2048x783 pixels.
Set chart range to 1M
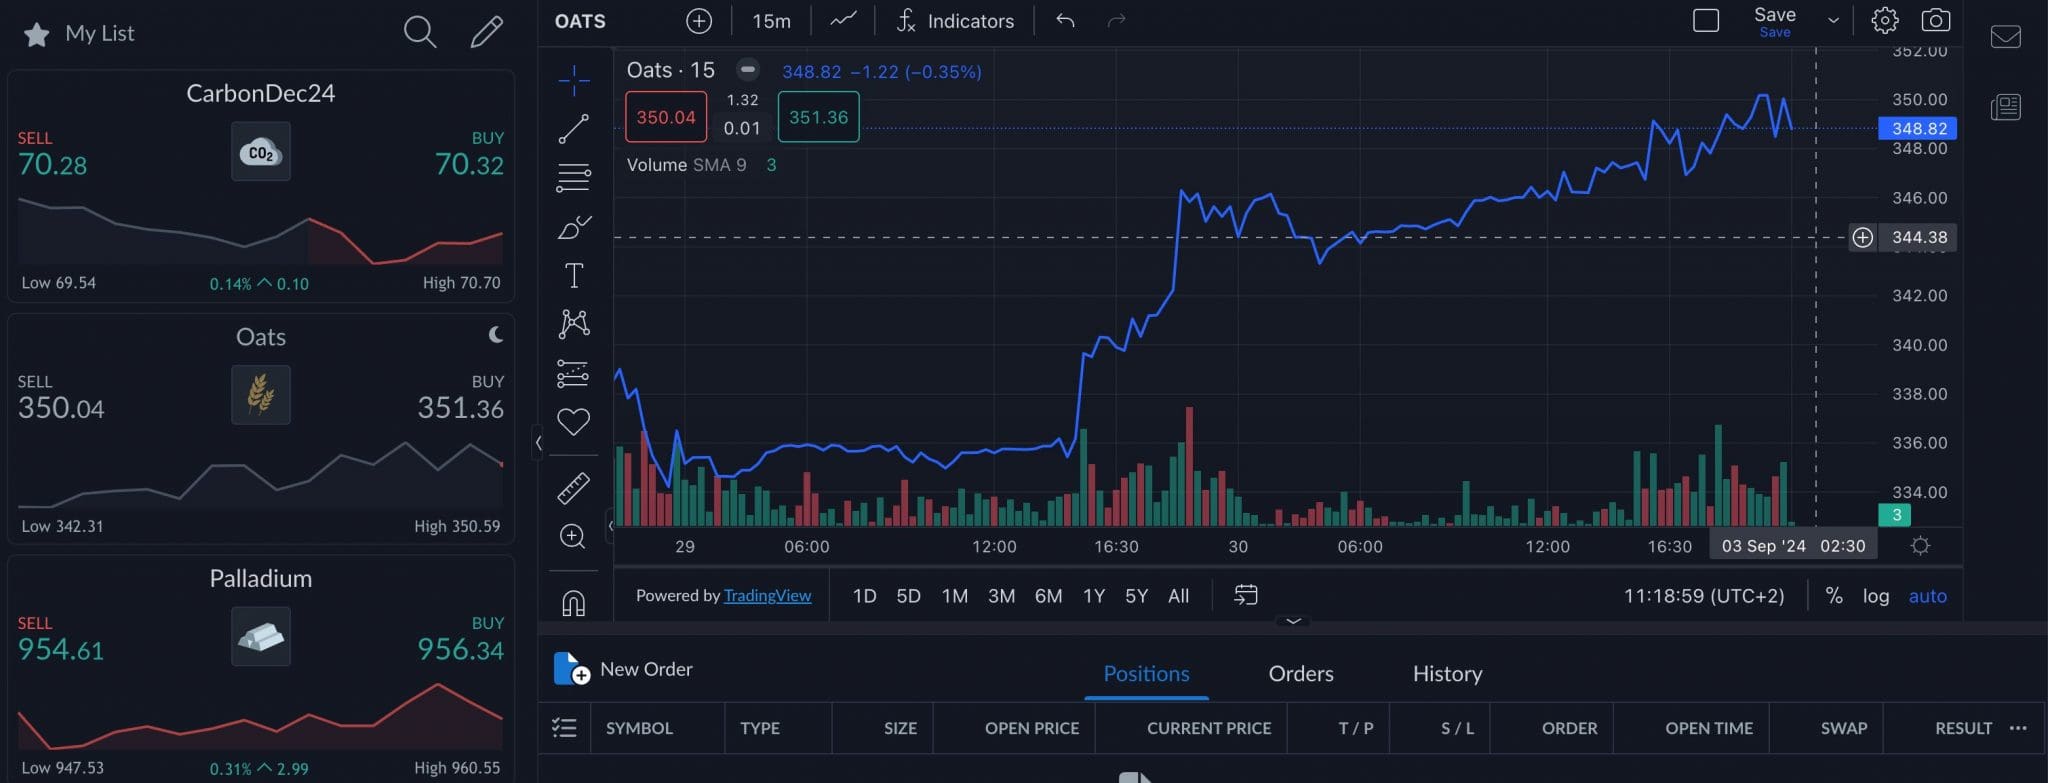pos(954,596)
